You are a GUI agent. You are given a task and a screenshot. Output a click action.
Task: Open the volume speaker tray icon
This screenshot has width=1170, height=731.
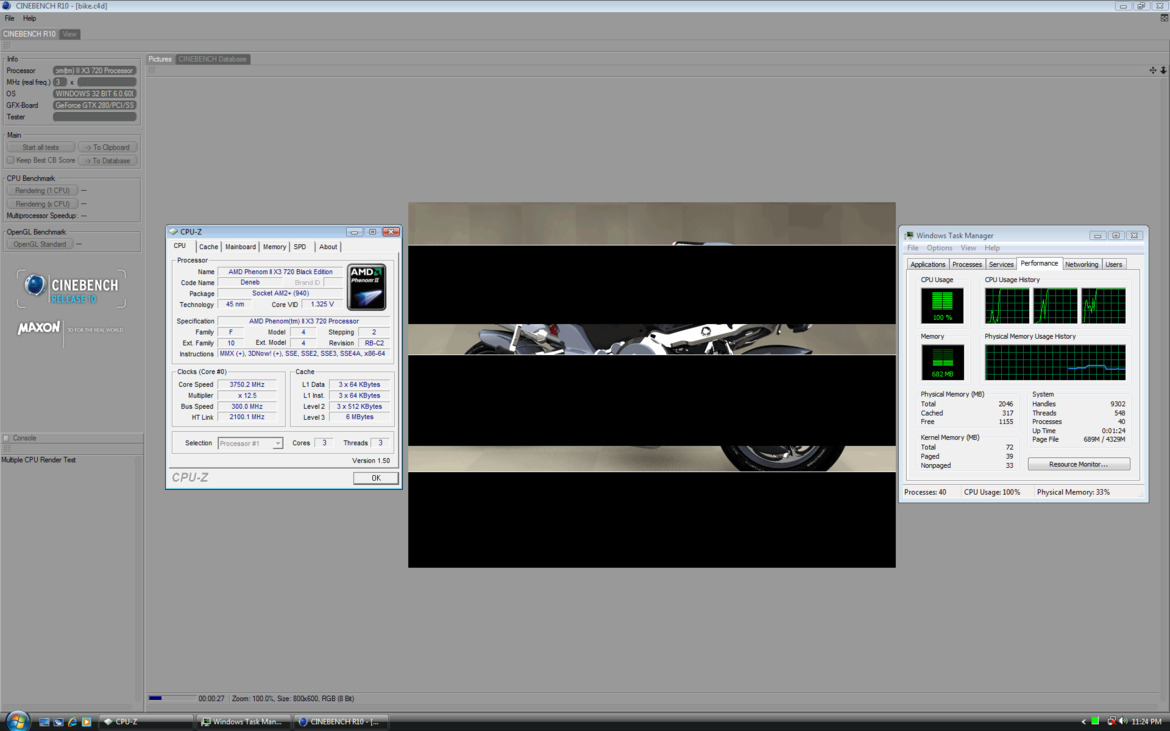pyautogui.click(x=1123, y=721)
